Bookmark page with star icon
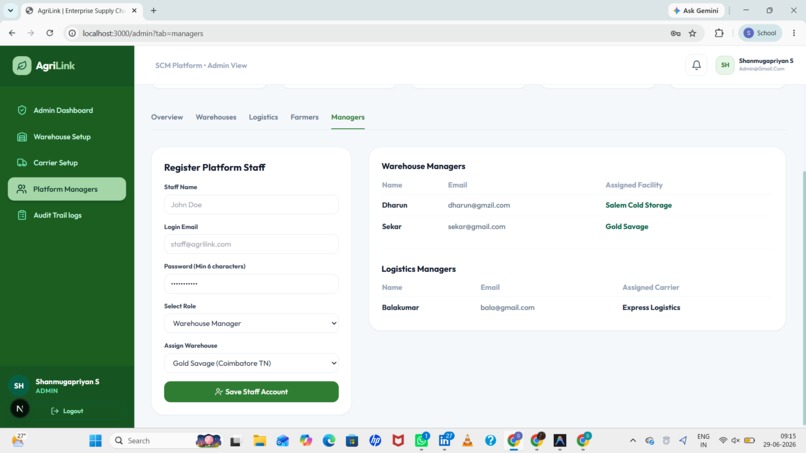This screenshot has height=453, width=806. [x=692, y=33]
